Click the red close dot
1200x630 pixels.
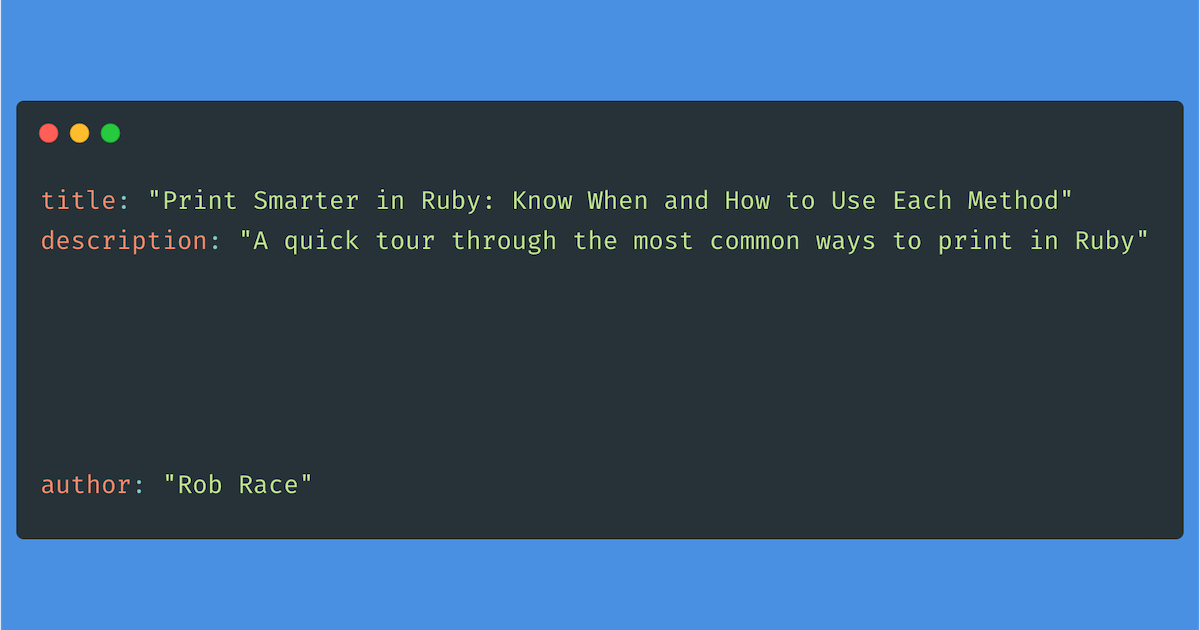point(49,133)
